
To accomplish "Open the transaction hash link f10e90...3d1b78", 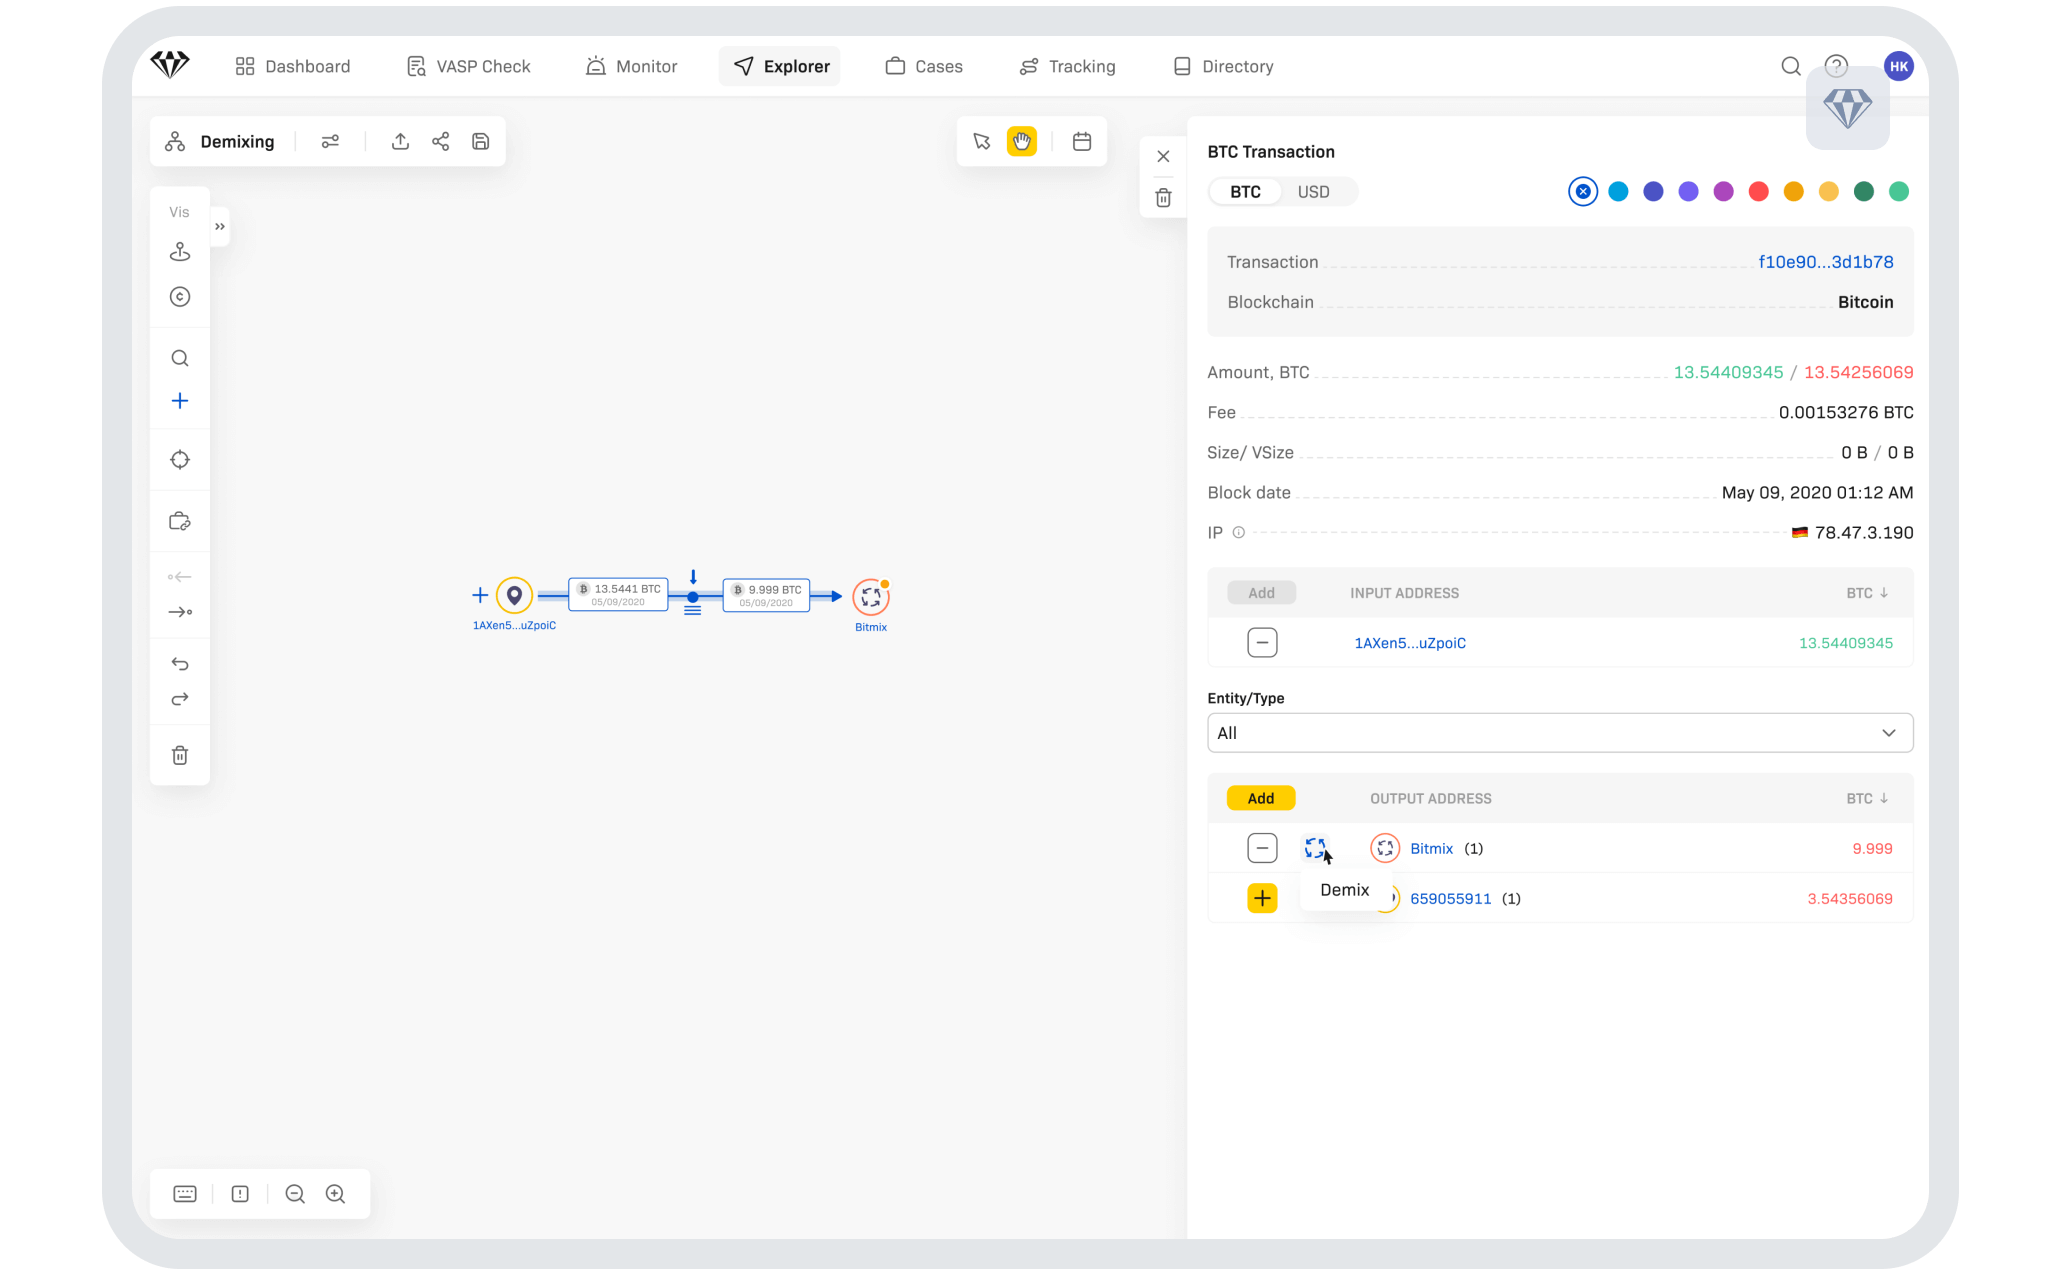I will tap(1825, 262).
